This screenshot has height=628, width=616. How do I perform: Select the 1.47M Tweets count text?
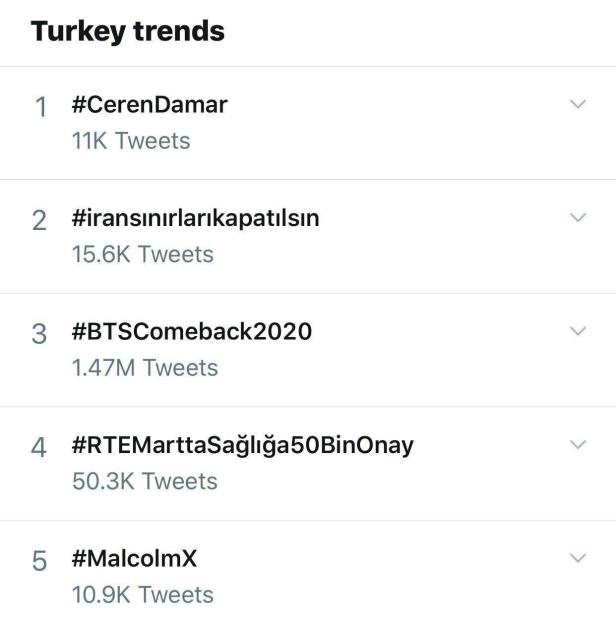(x=144, y=368)
